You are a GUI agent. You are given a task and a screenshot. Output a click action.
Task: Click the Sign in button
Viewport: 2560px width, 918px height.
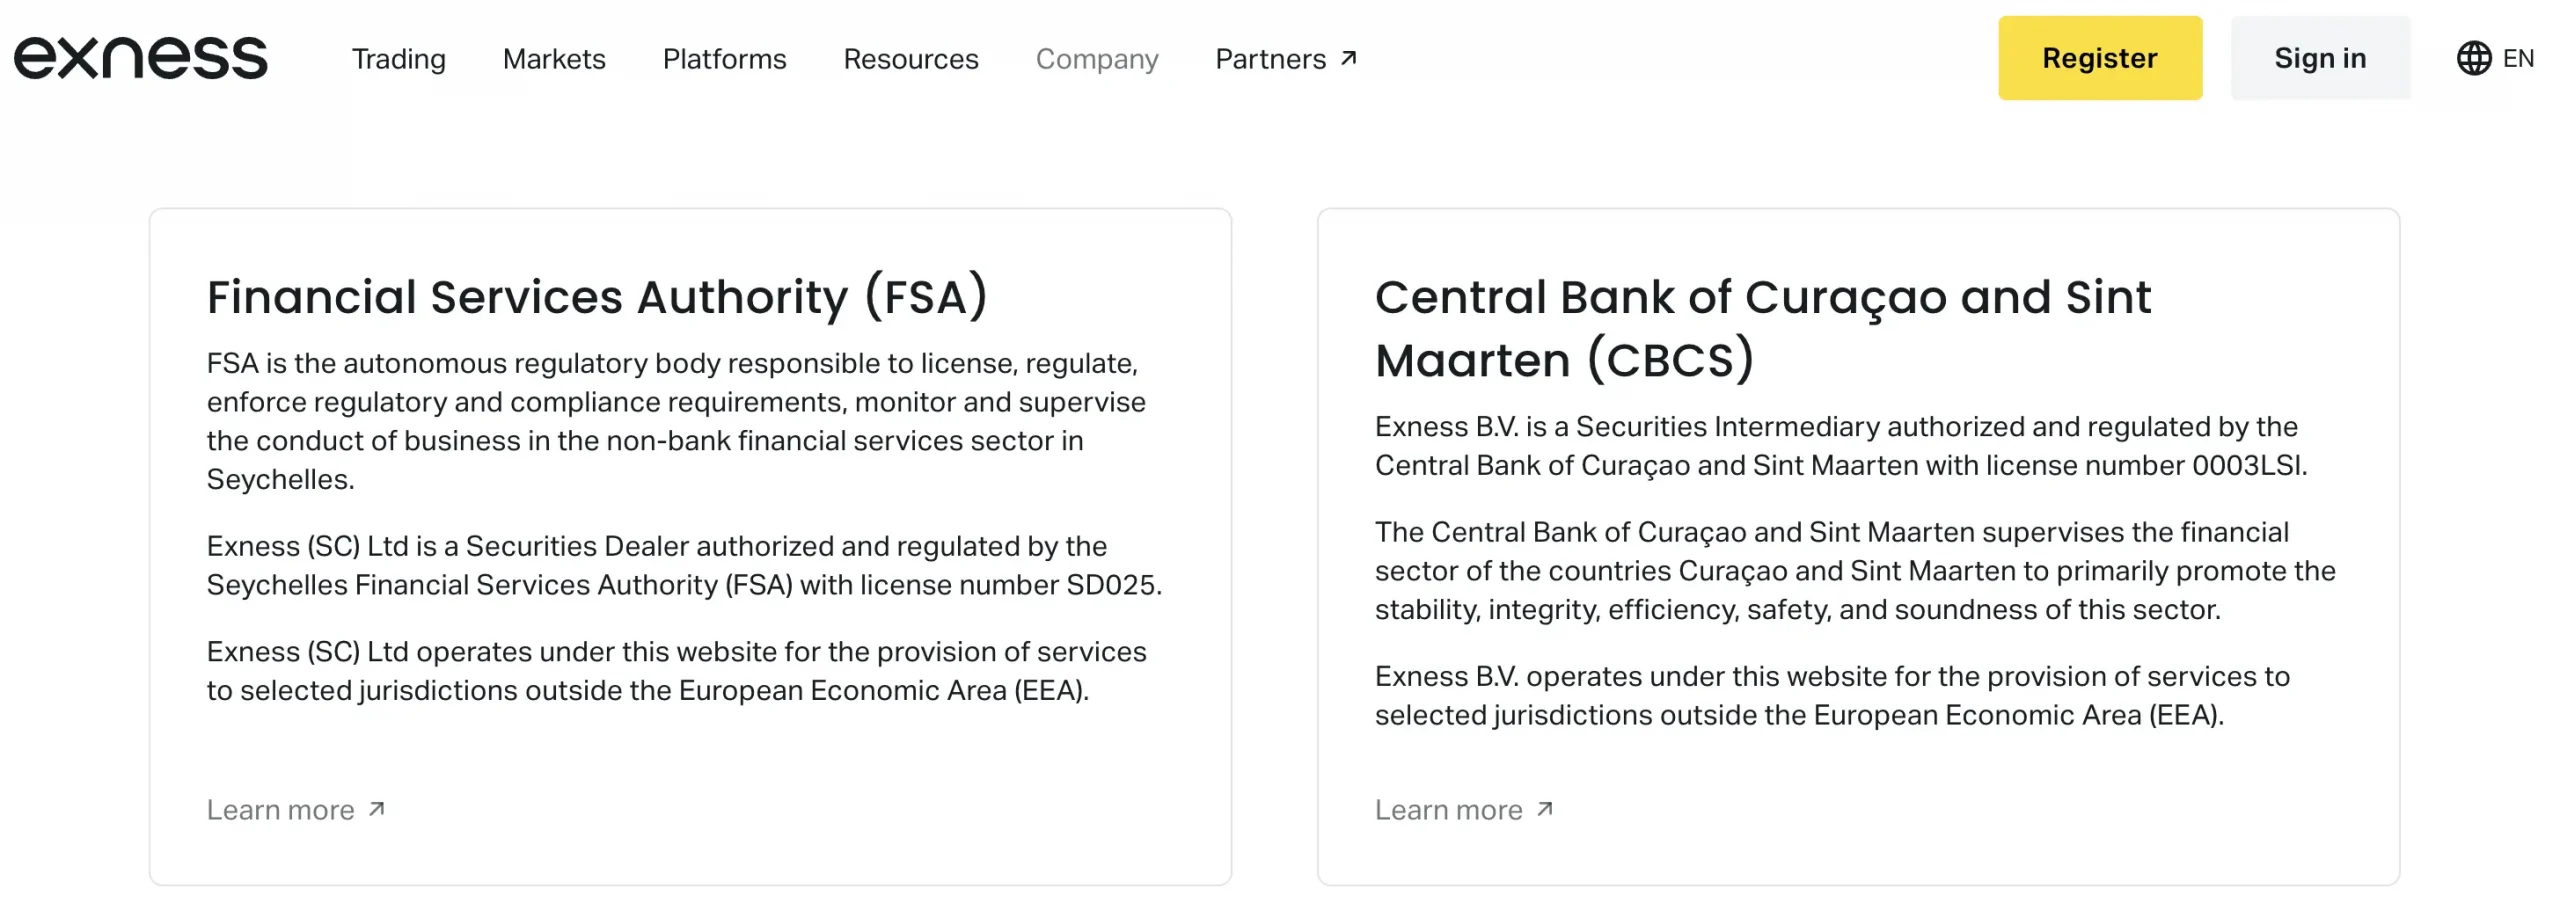click(2320, 58)
